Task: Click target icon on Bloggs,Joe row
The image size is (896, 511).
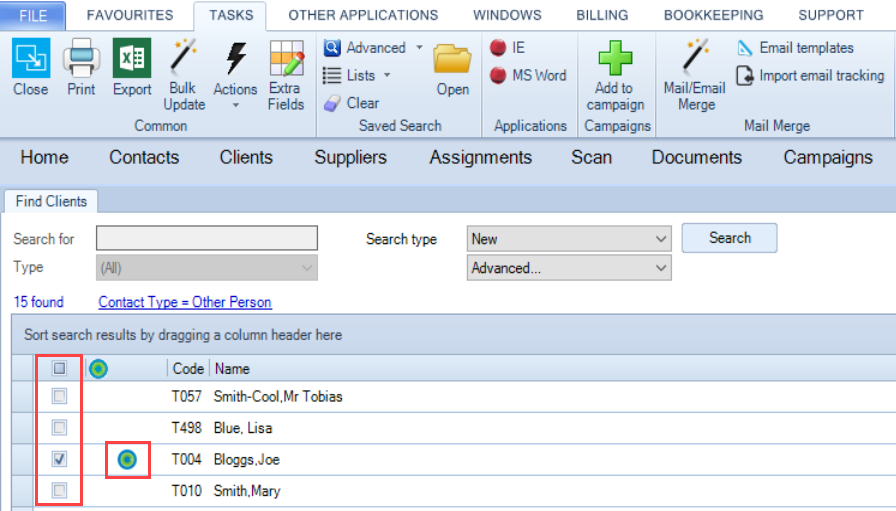Action: 127,460
